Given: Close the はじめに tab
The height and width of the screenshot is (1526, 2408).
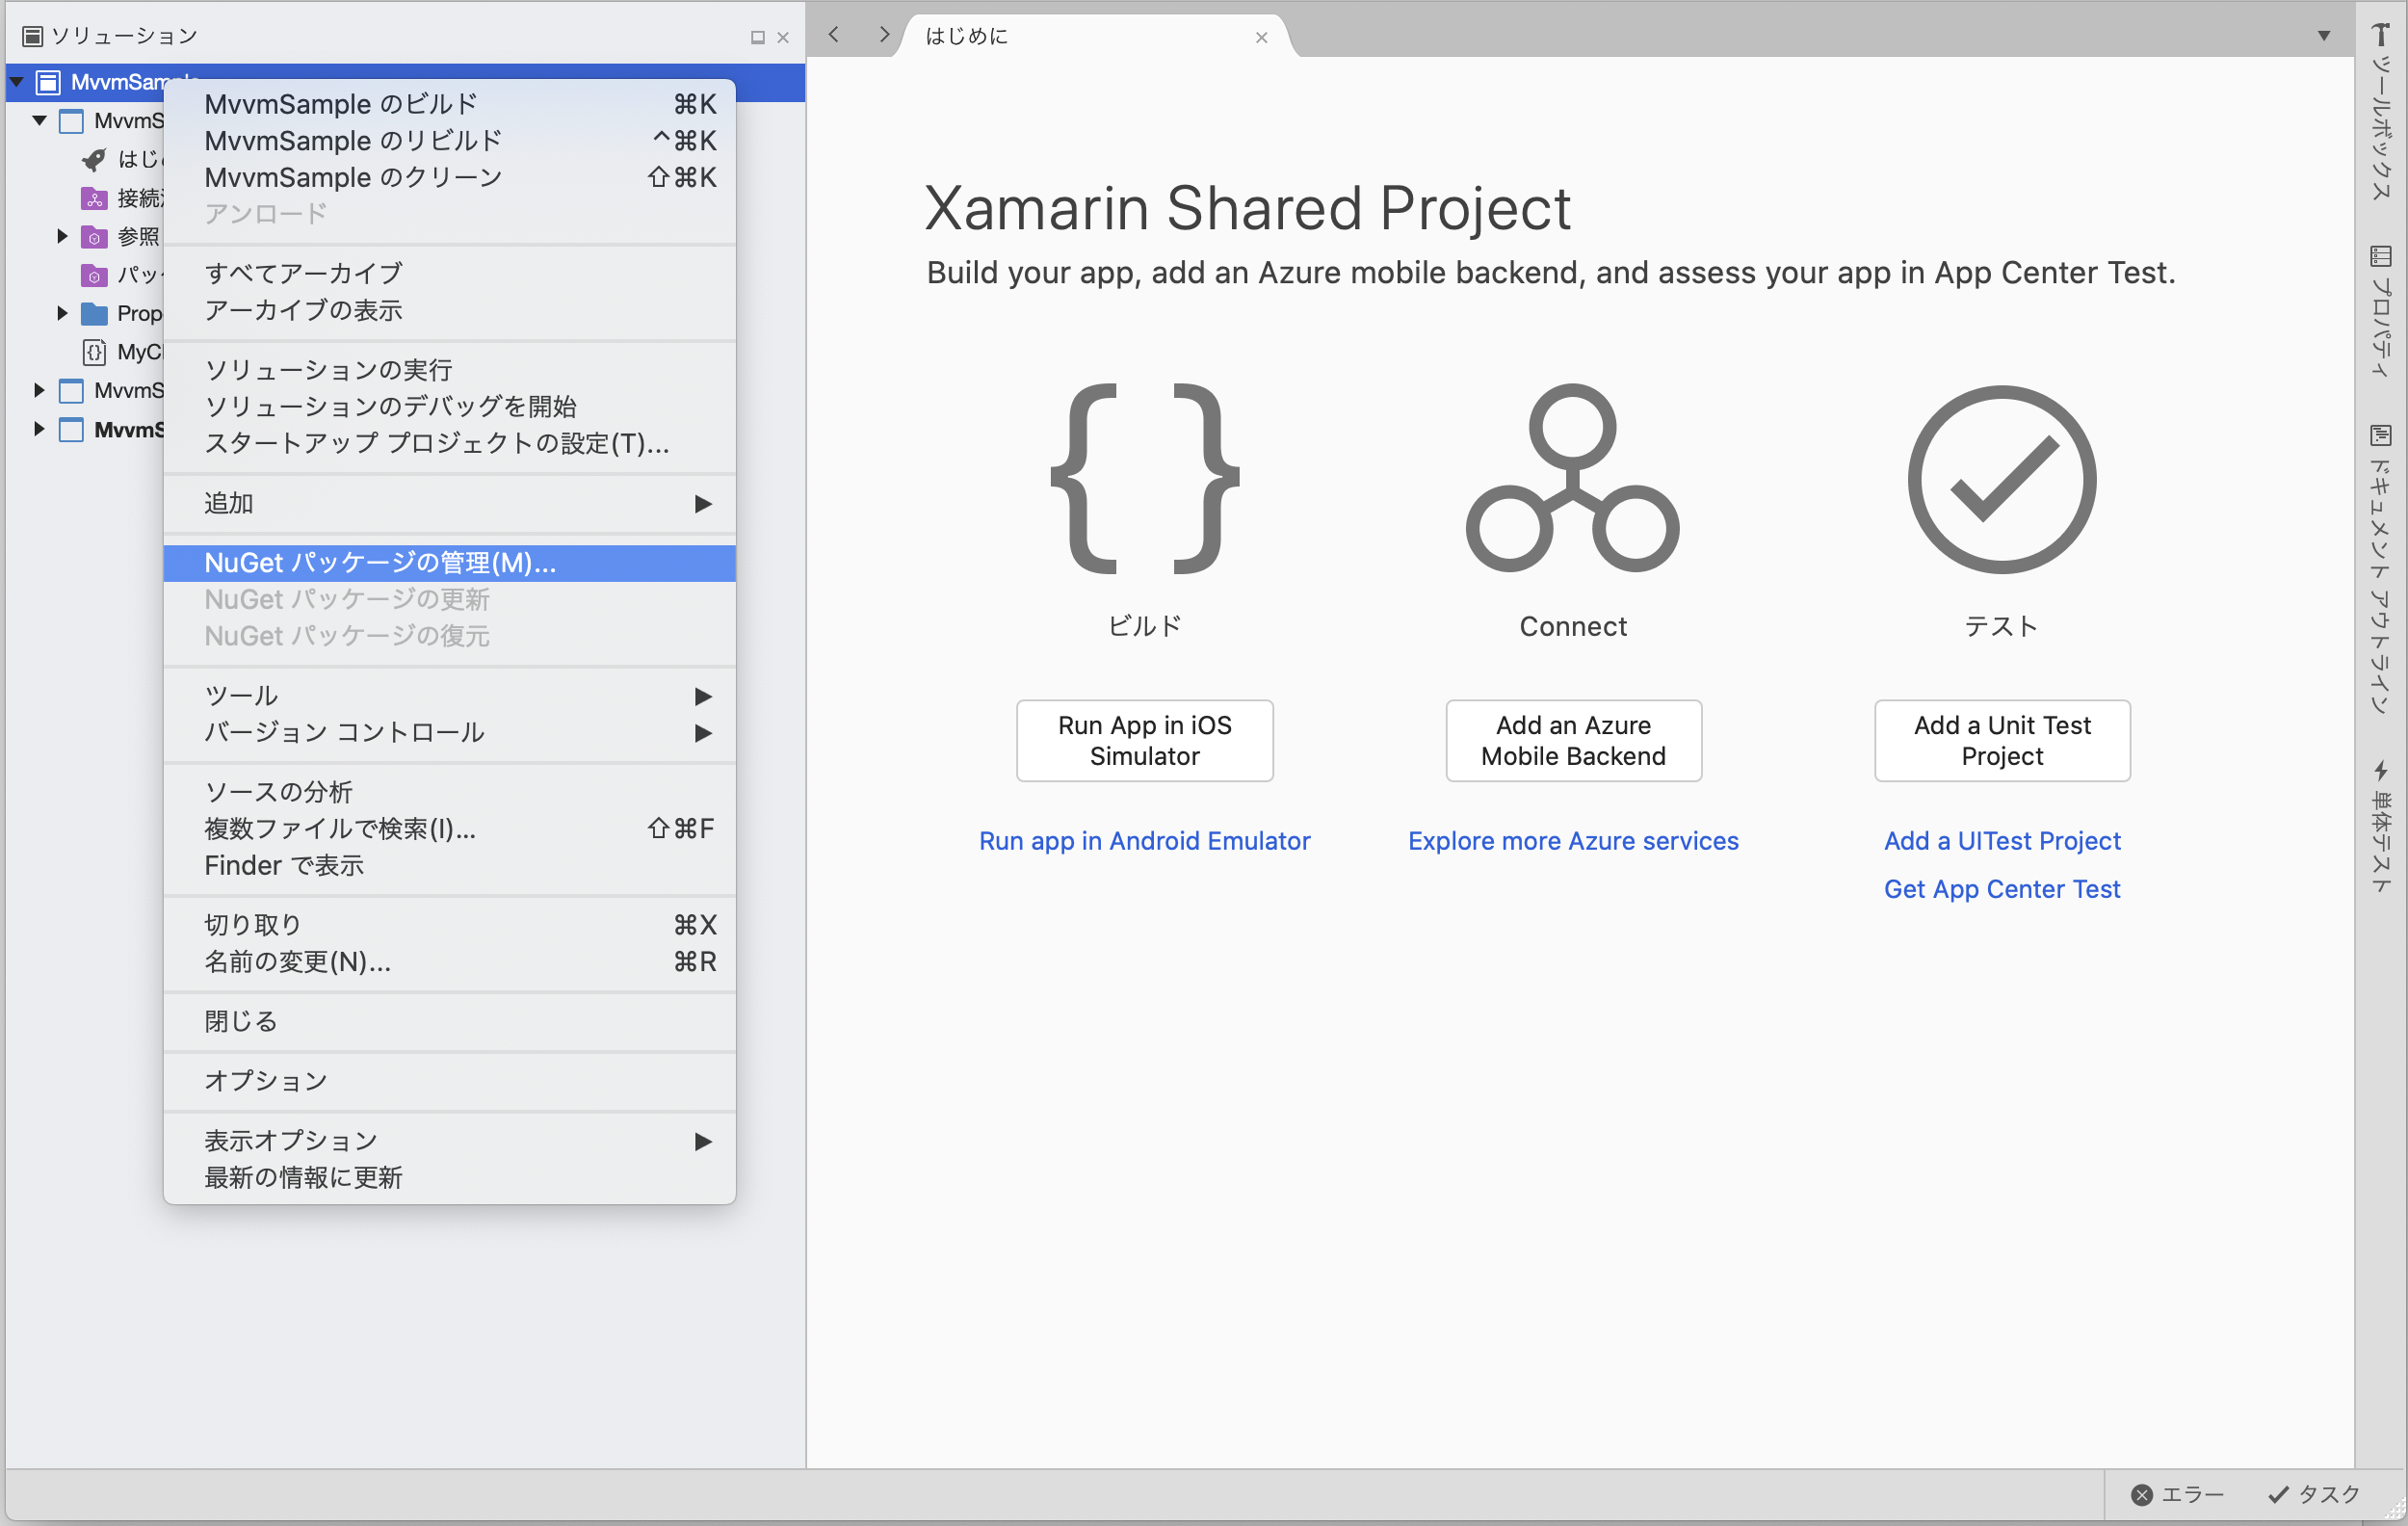Looking at the screenshot, I should (1261, 38).
